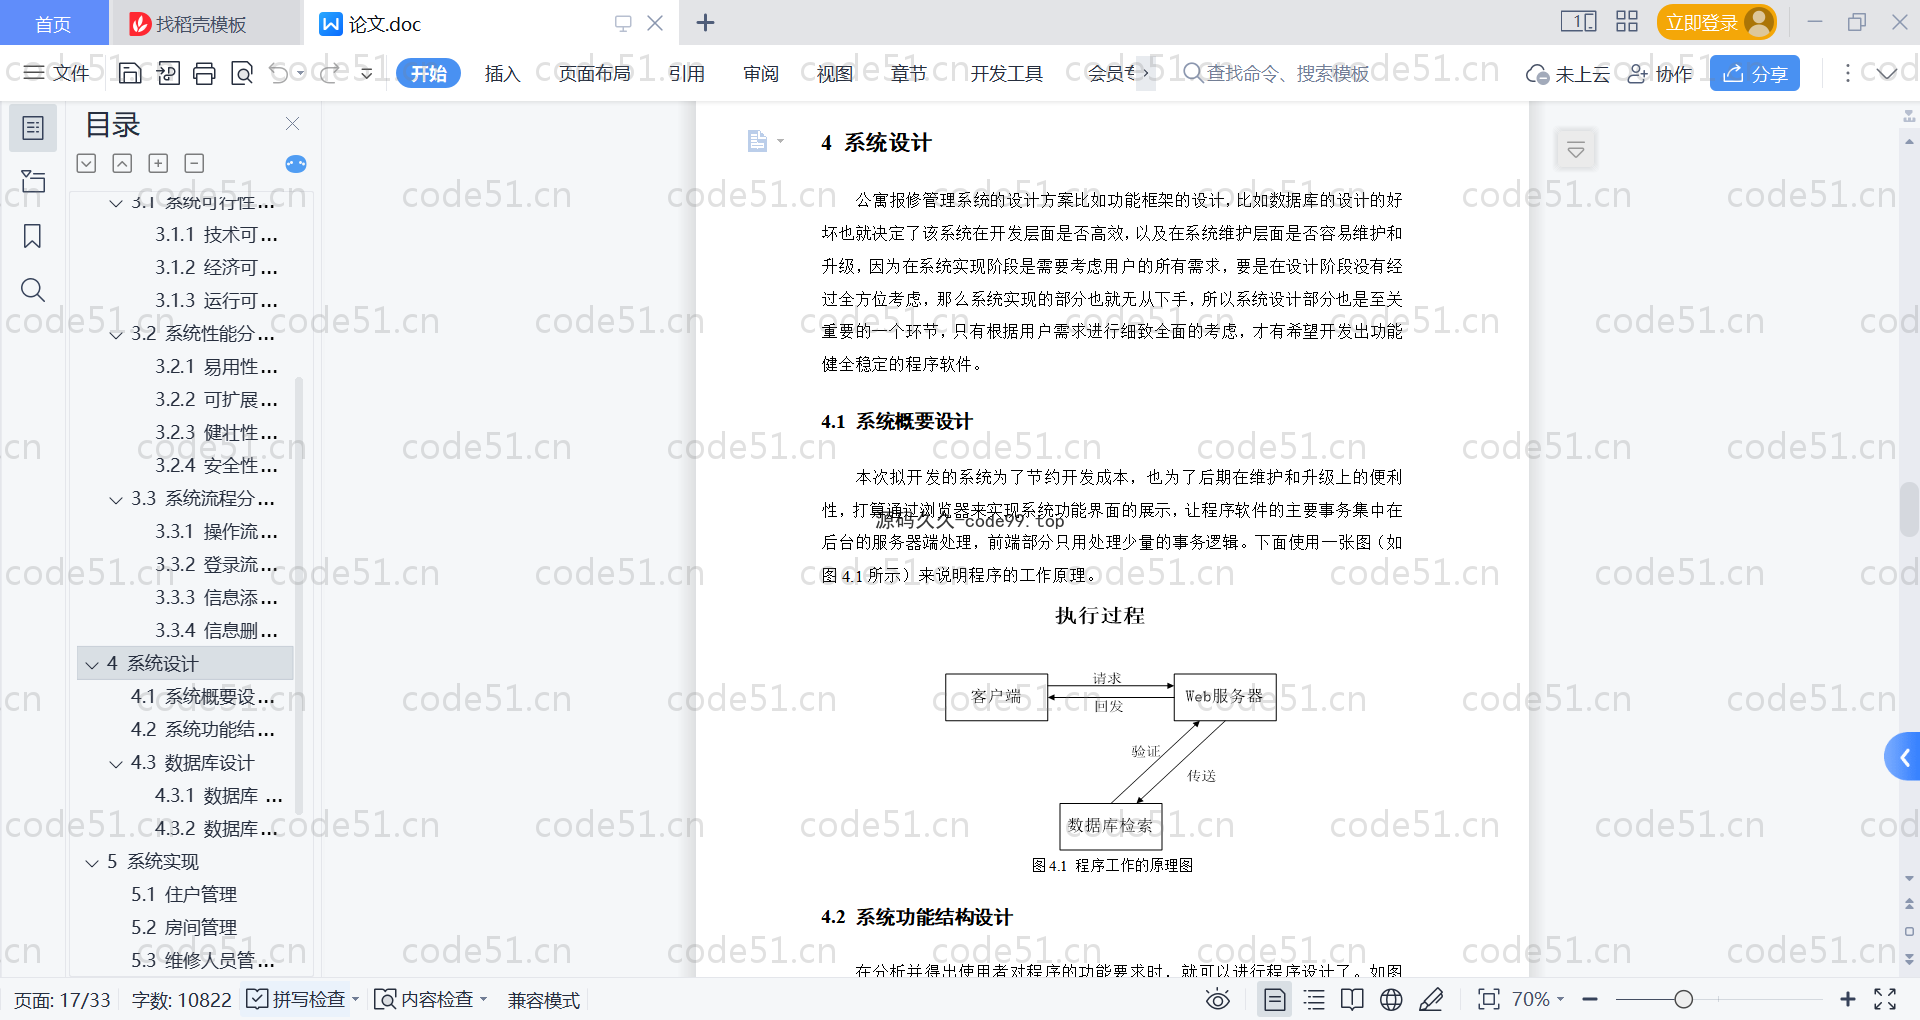Click the chapter navigation icon in sidebar

click(x=33, y=181)
